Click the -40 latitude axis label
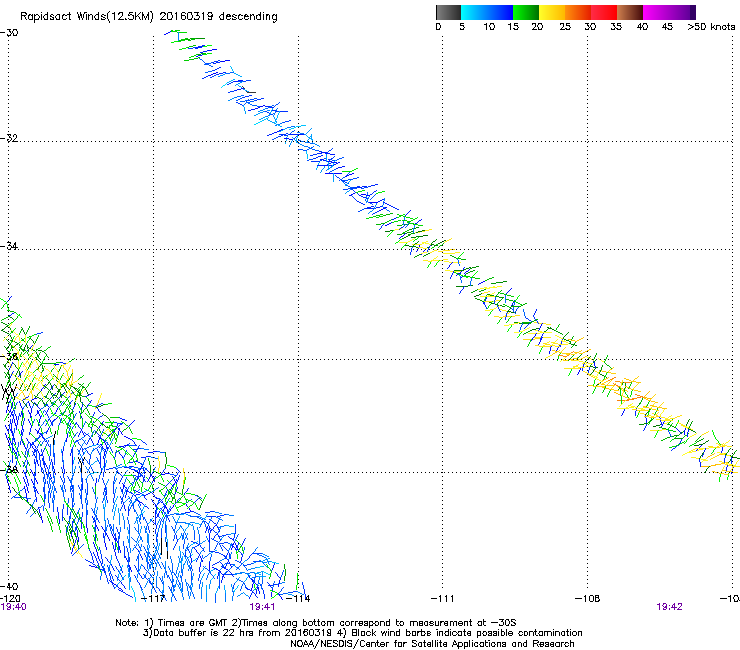Screen dimensions: 740x650 tap(9, 586)
